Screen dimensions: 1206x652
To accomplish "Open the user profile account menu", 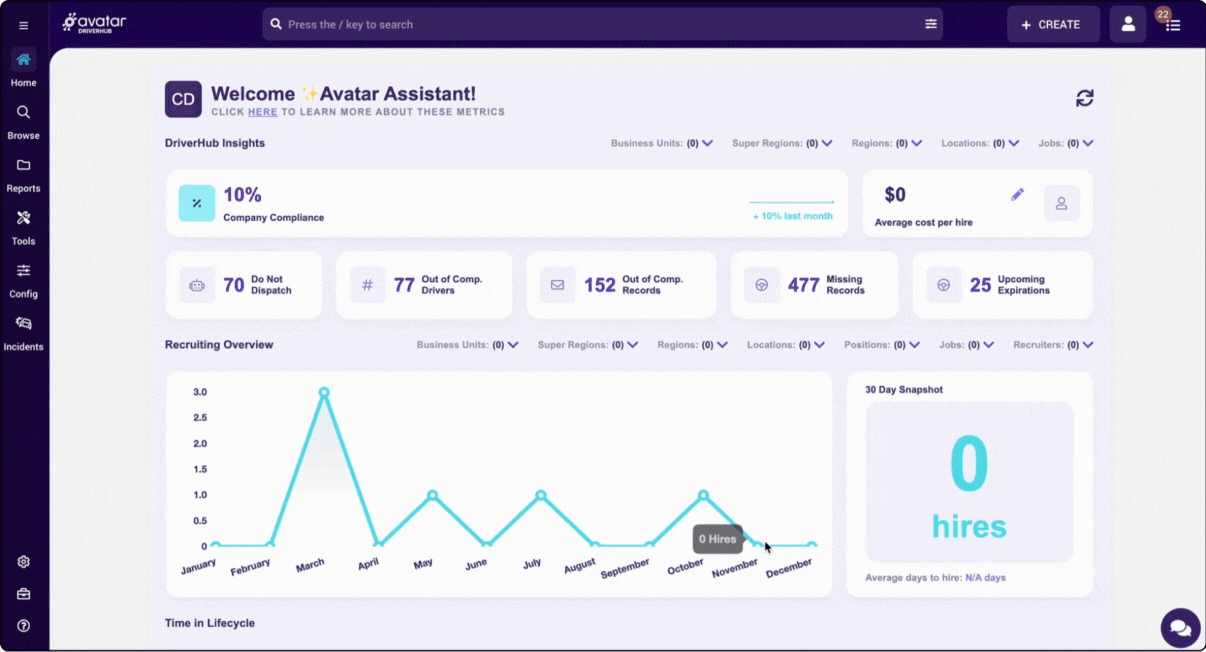I will click(1128, 23).
